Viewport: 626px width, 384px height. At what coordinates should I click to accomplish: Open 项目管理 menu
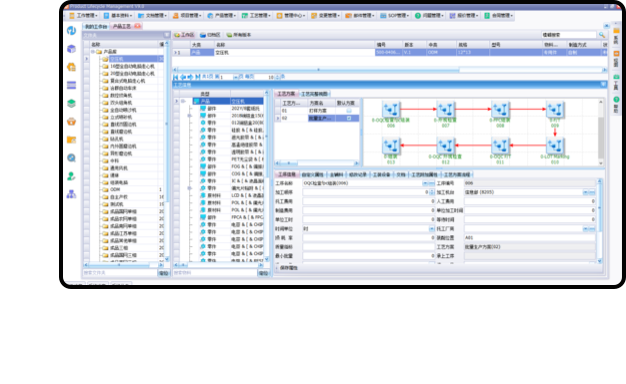[x=187, y=16]
